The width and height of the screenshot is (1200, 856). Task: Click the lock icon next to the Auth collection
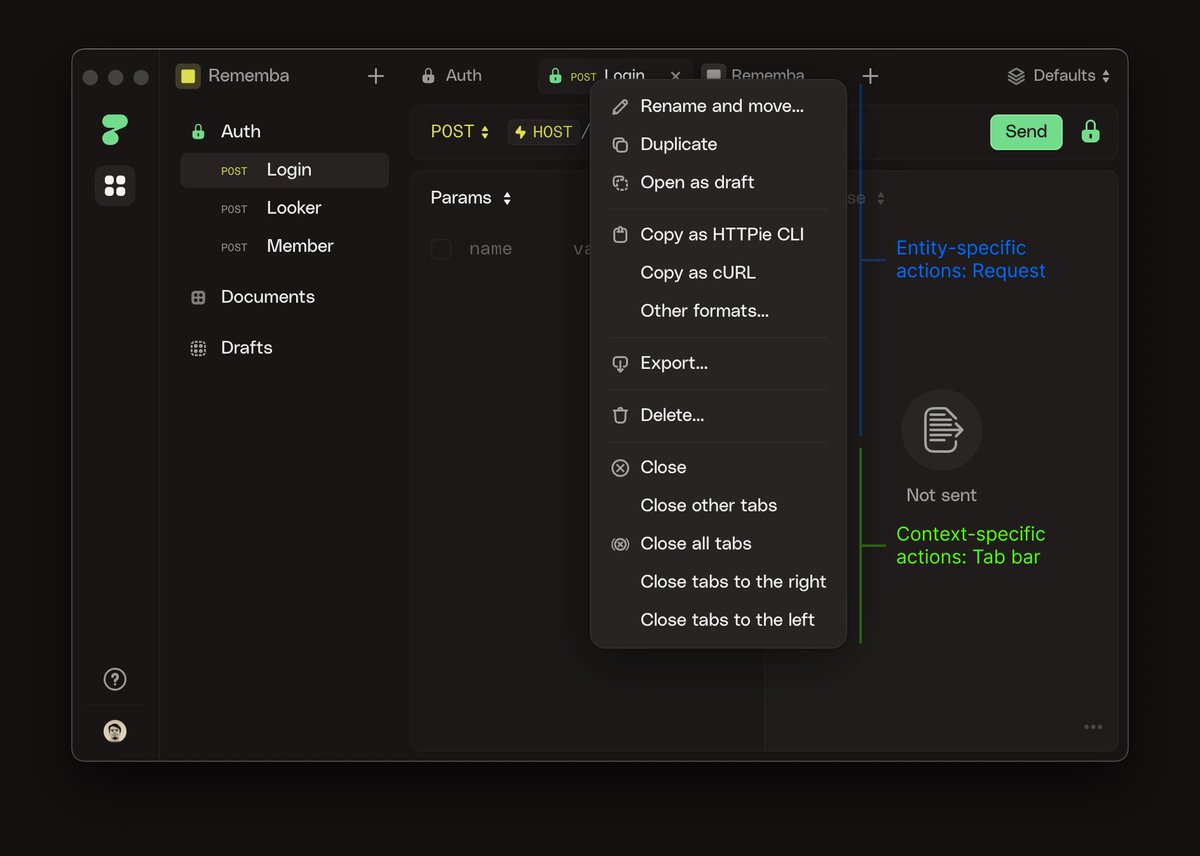click(198, 131)
